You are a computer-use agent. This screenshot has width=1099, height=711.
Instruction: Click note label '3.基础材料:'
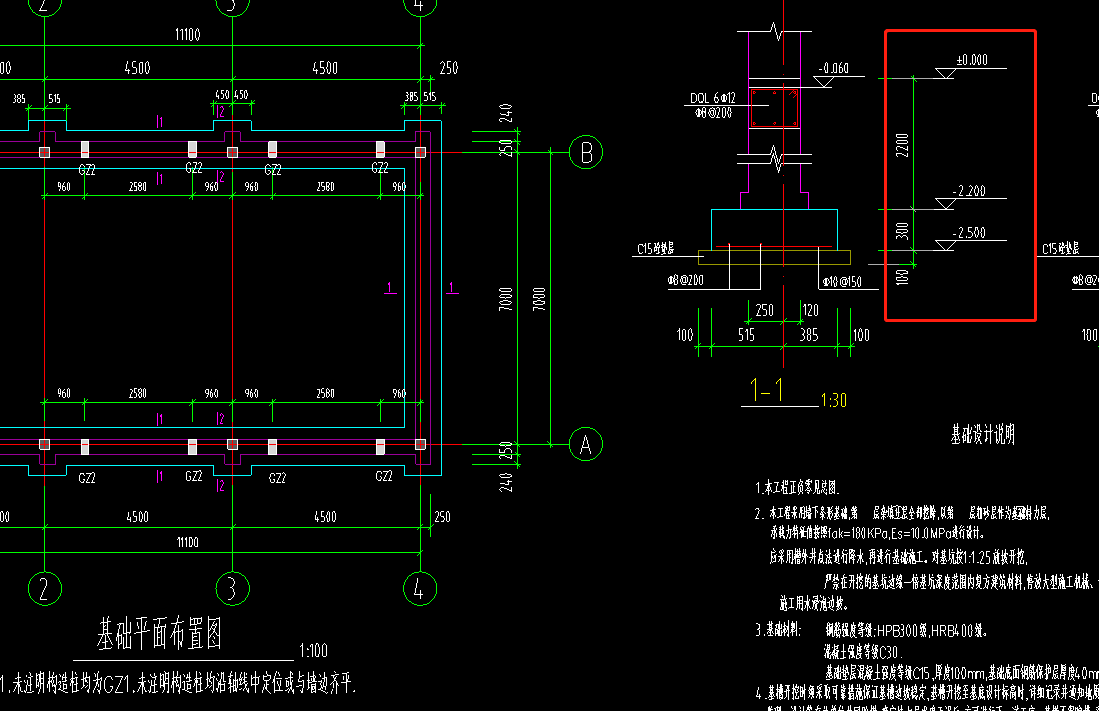[x=777, y=630]
